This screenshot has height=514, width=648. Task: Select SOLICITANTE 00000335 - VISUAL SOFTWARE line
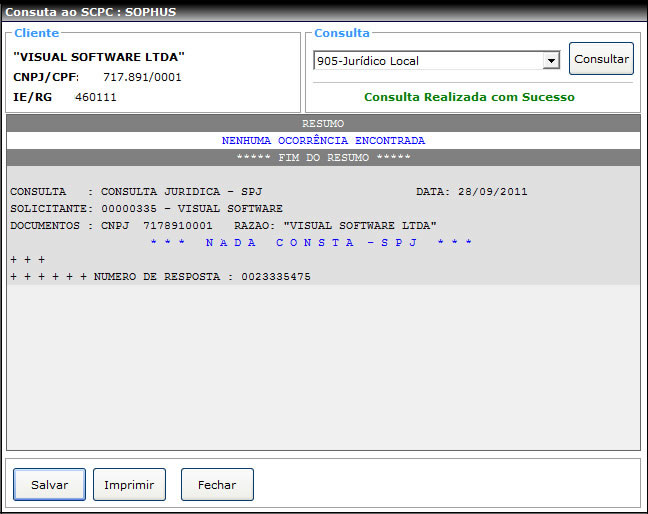pos(146,209)
